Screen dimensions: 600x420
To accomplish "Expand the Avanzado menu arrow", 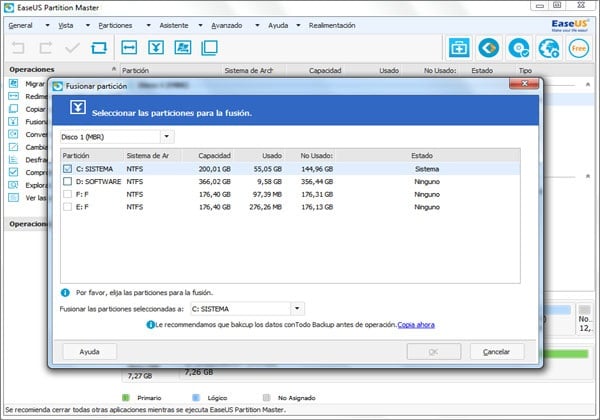I will tap(257, 25).
